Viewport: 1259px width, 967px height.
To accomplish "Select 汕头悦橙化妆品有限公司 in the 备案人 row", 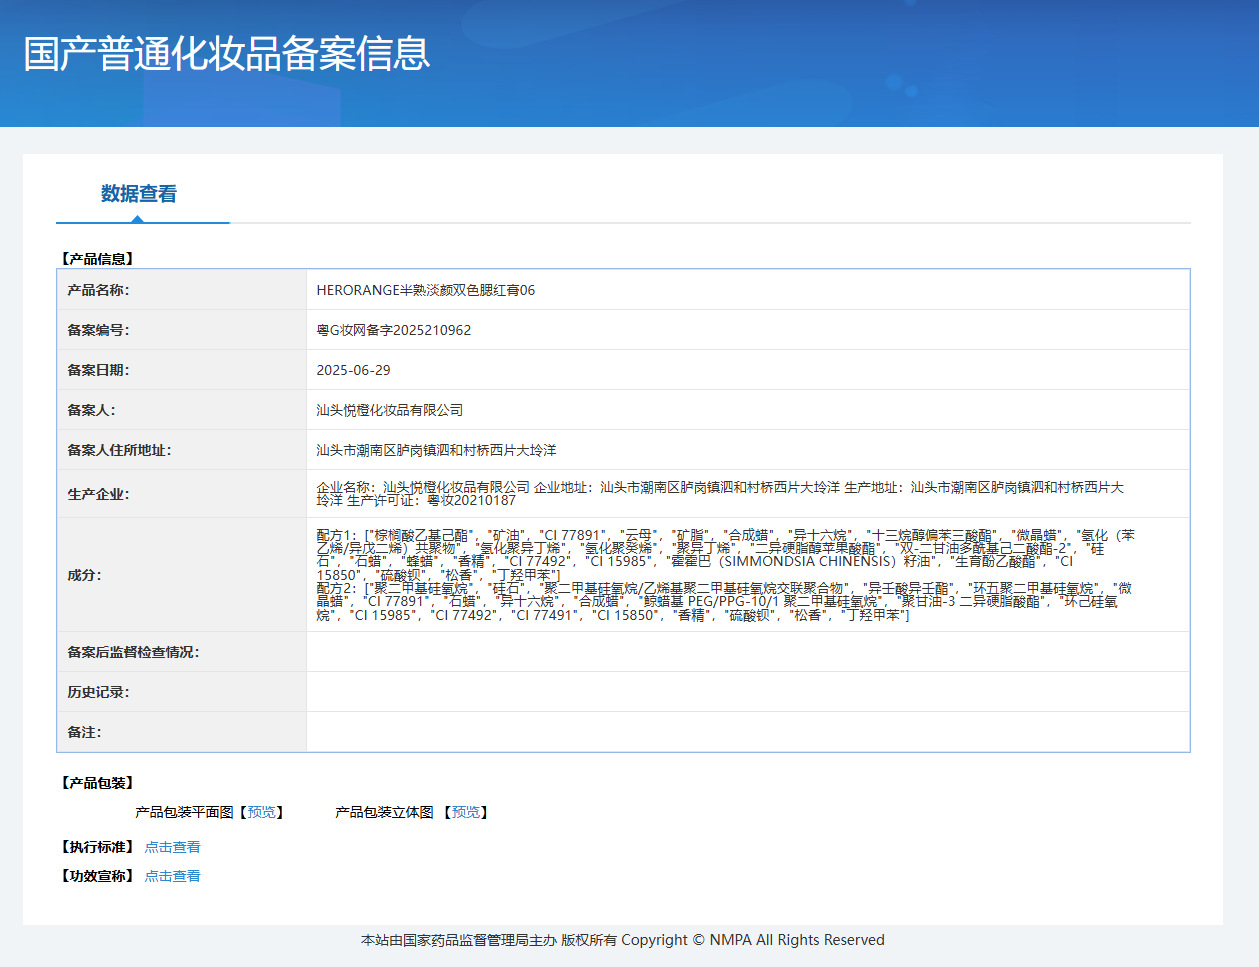I will pos(390,410).
